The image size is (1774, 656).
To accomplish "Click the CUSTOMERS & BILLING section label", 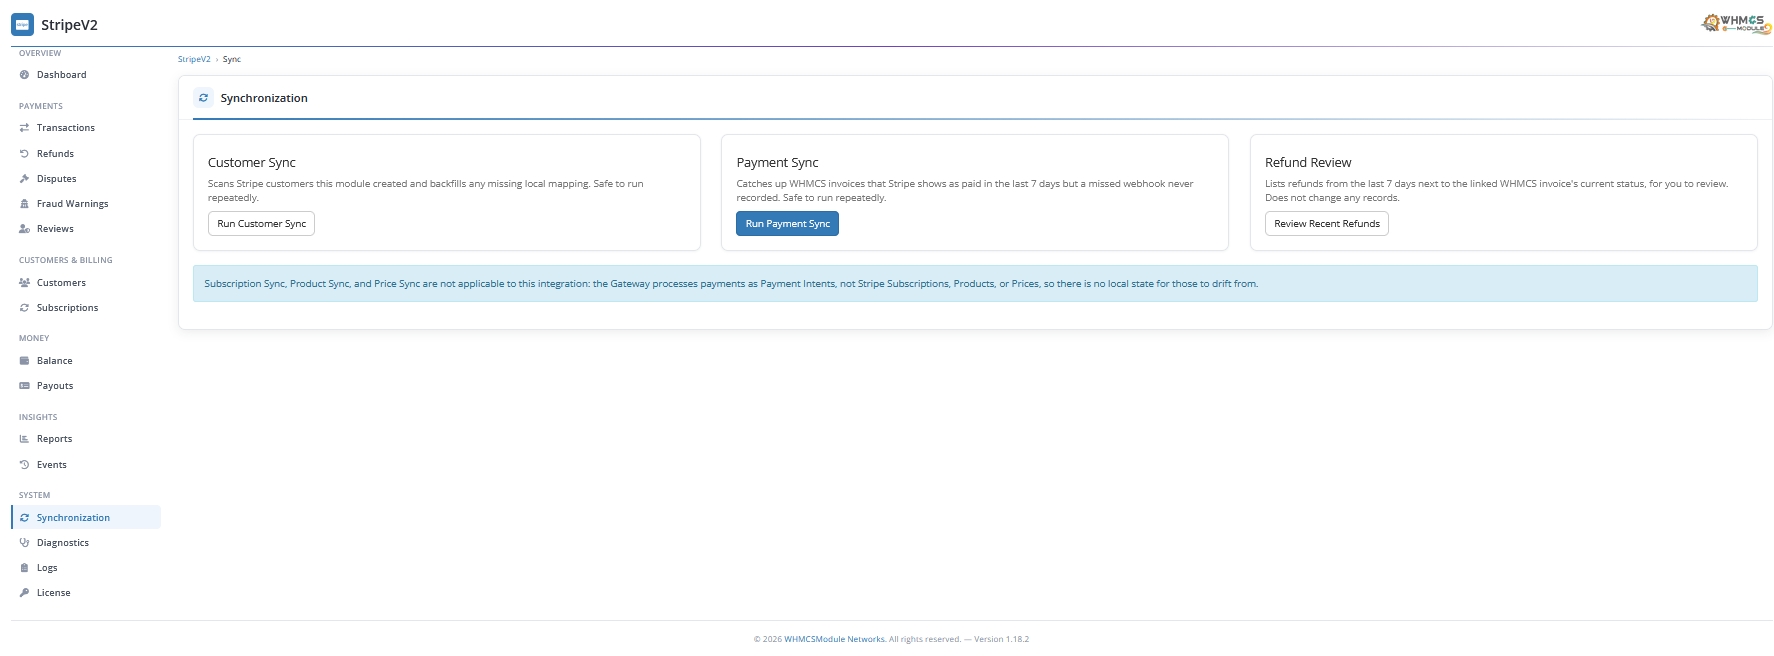I will tap(66, 260).
